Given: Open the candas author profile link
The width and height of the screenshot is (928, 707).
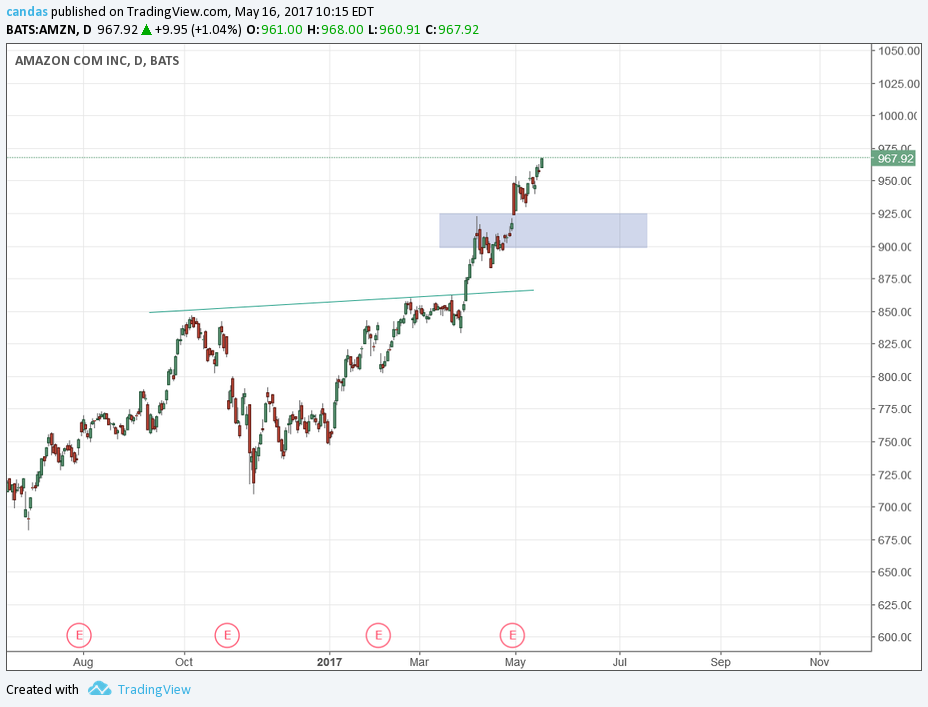Looking at the screenshot, I should coord(27,11).
